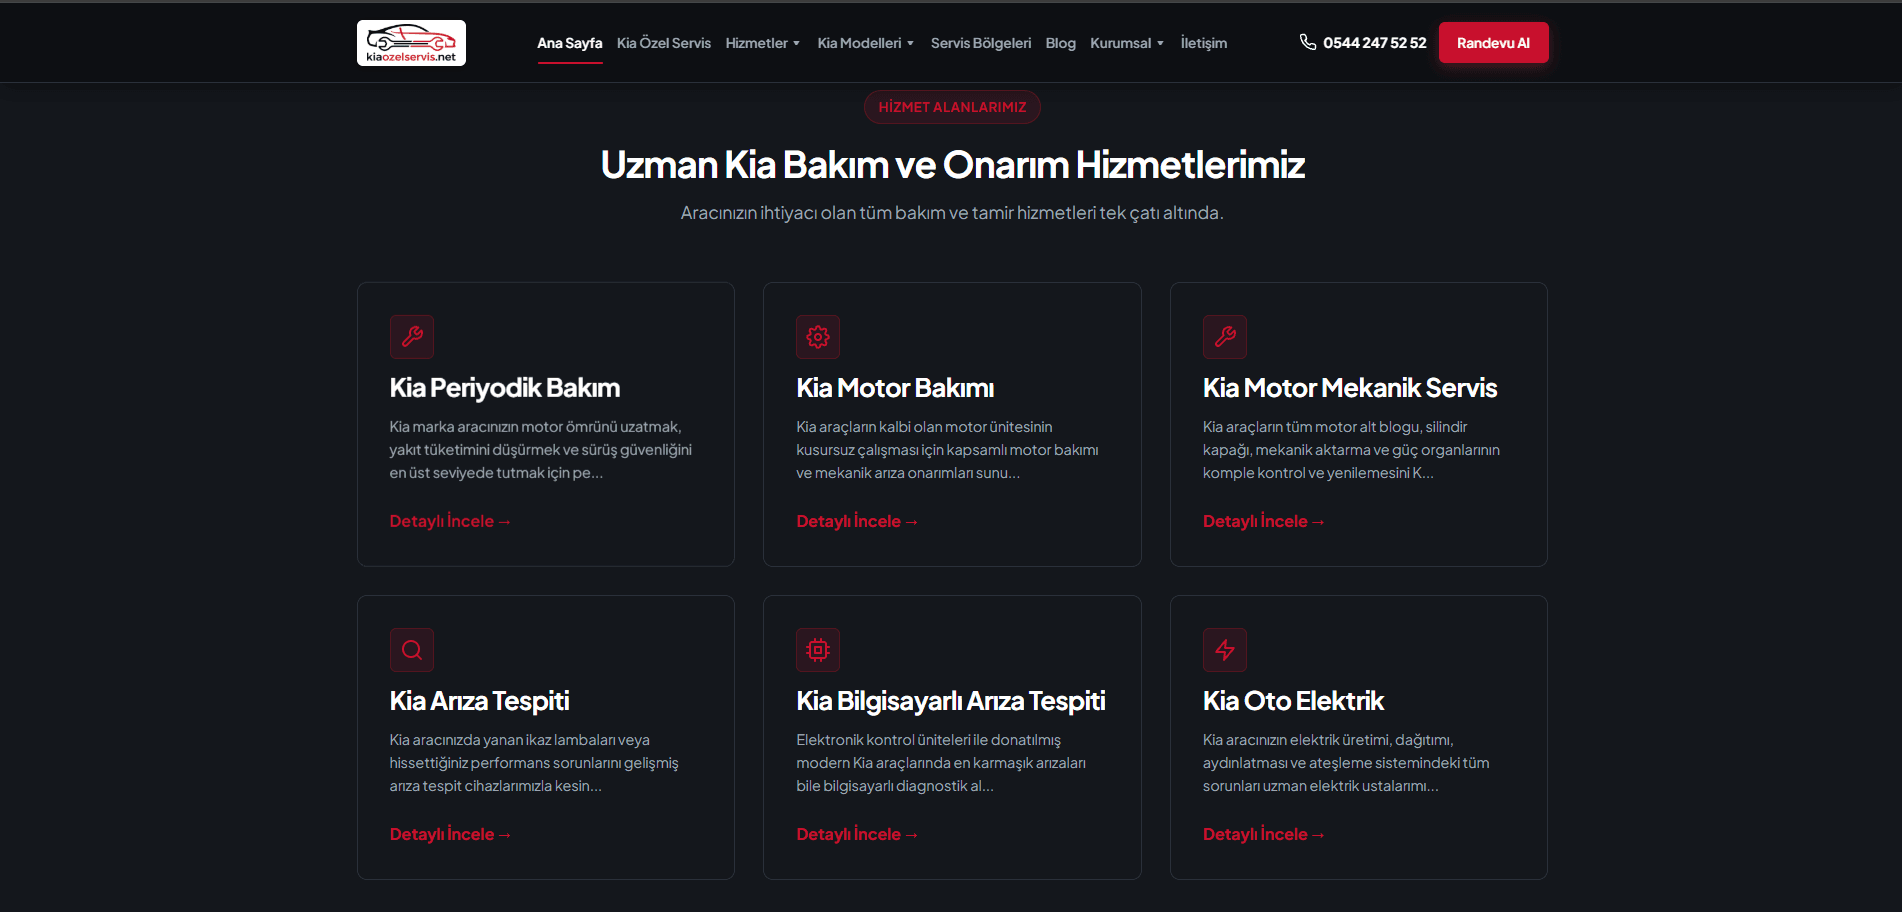The image size is (1902, 912).
Task: Click the kiaozelservis.net logo
Action: (411, 43)
